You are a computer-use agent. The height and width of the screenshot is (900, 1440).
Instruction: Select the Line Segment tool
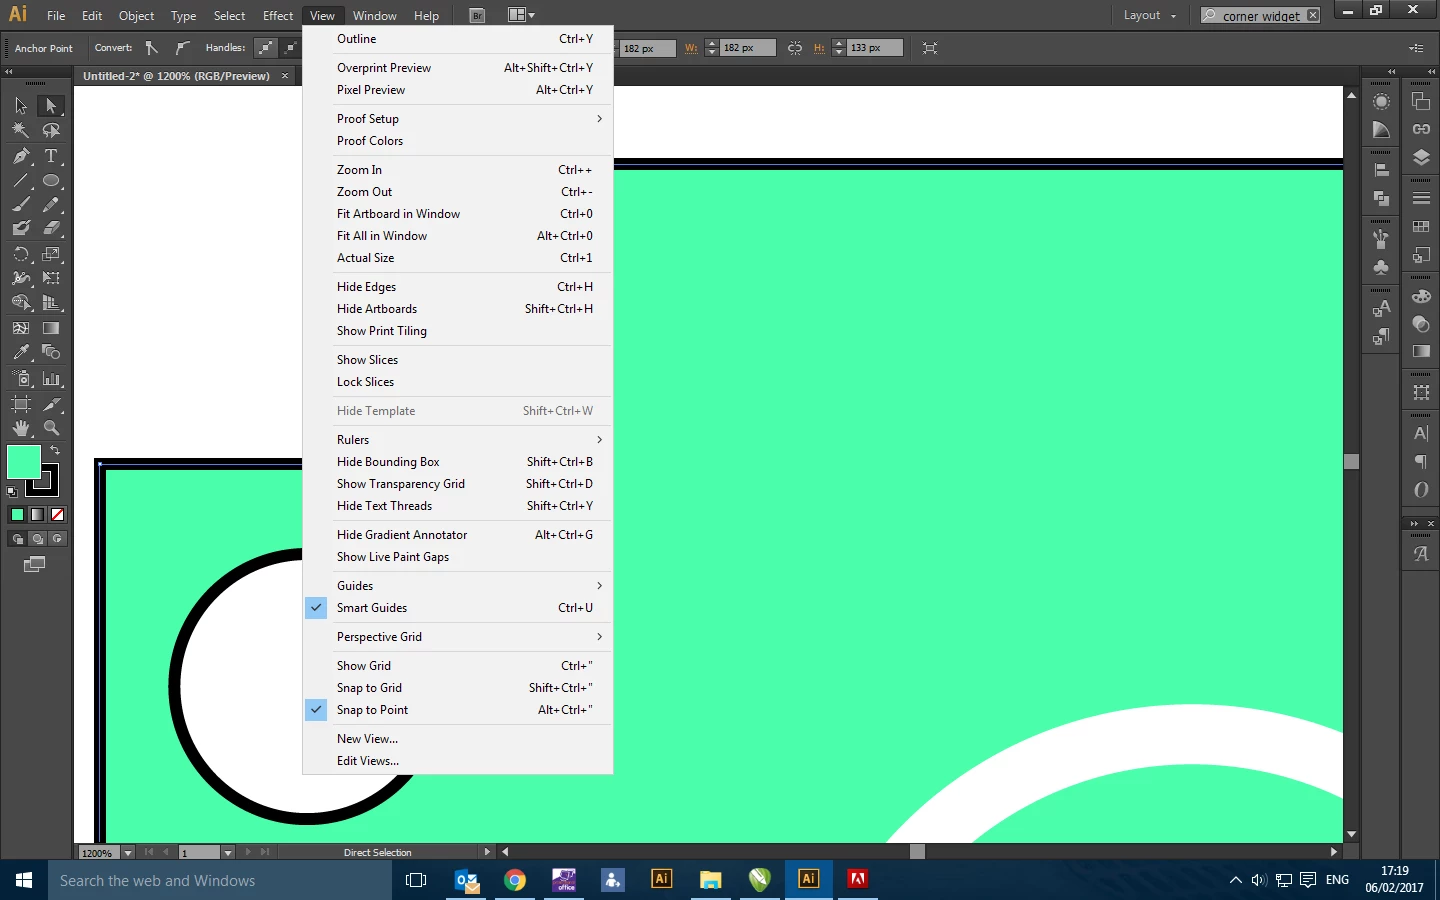pyautogui.click(x=20, y=181)
